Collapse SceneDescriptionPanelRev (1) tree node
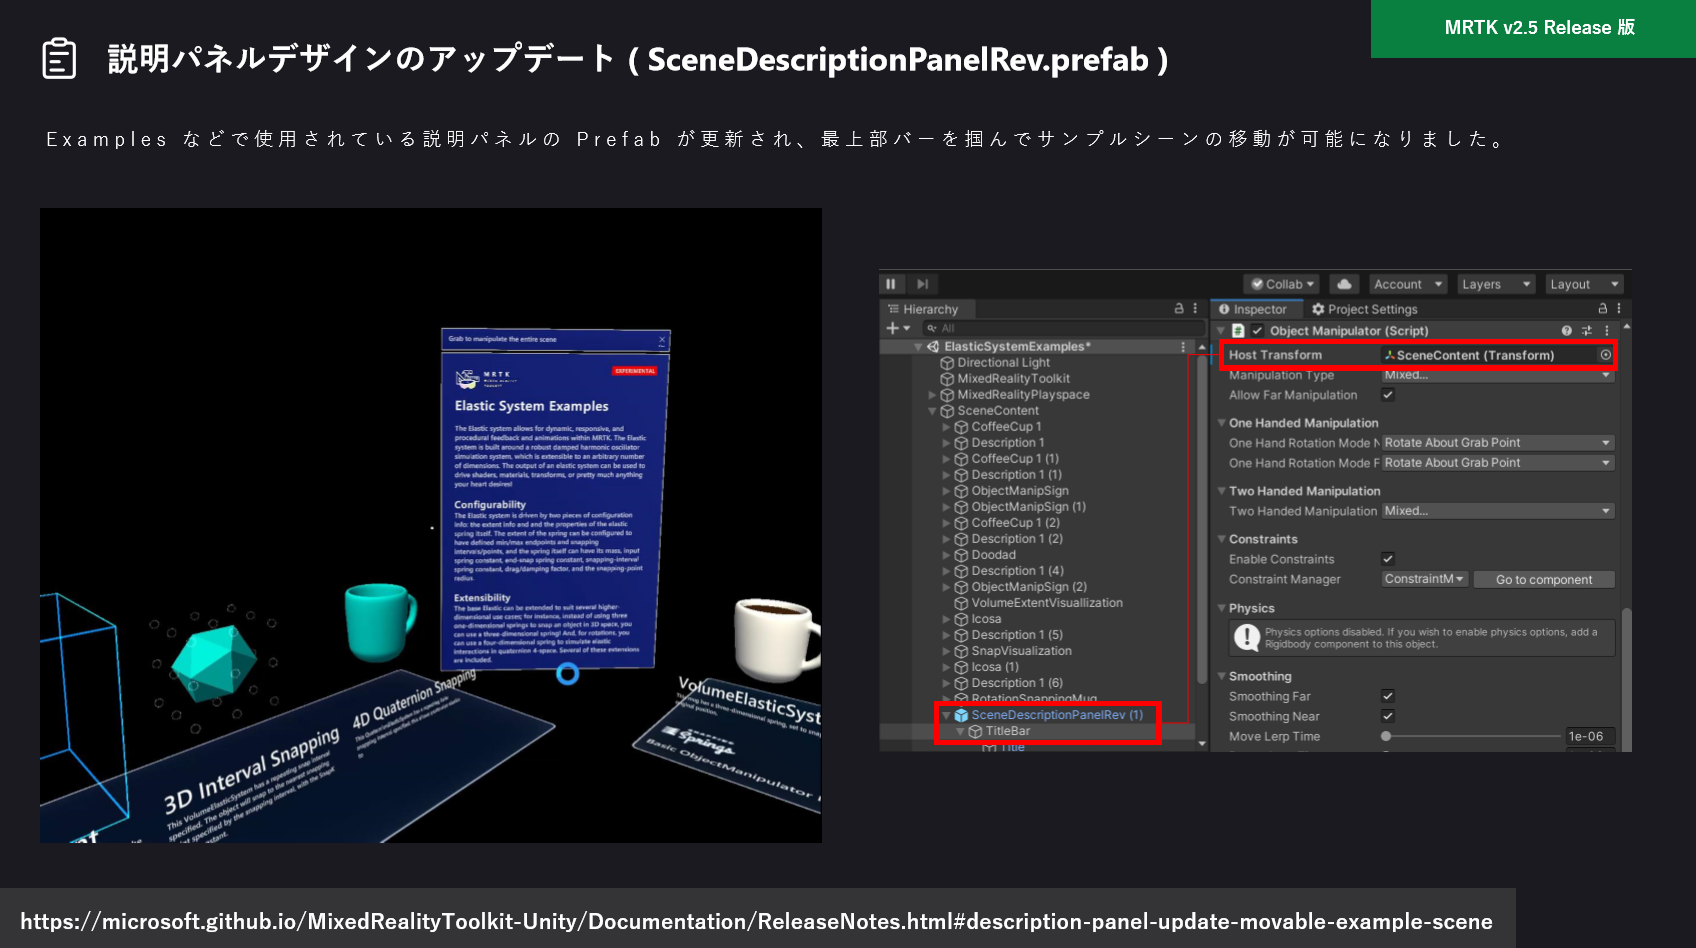This screenshot has height=948, width=1696. pyautogui.click(x=946, y=715)
